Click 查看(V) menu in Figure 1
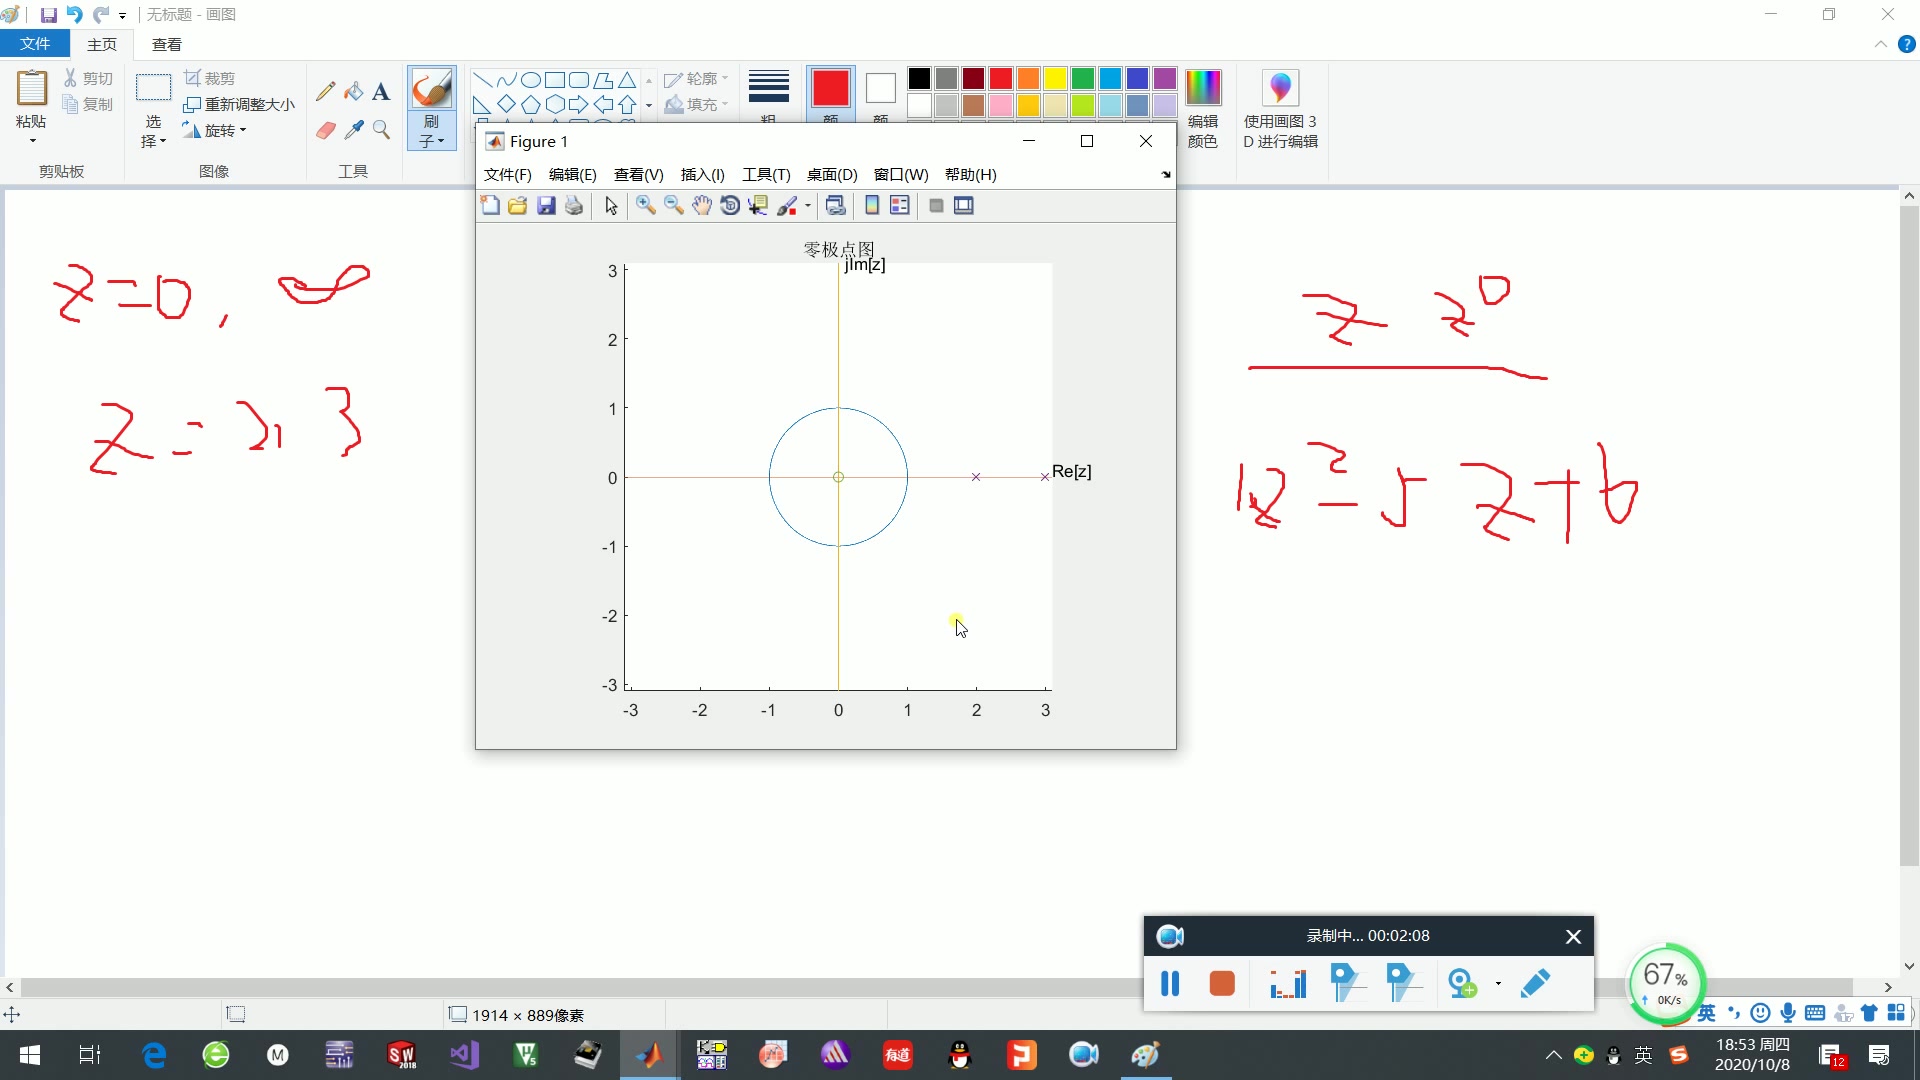The height and width of the screenshot is (1080, 1920). pos(637,173)
